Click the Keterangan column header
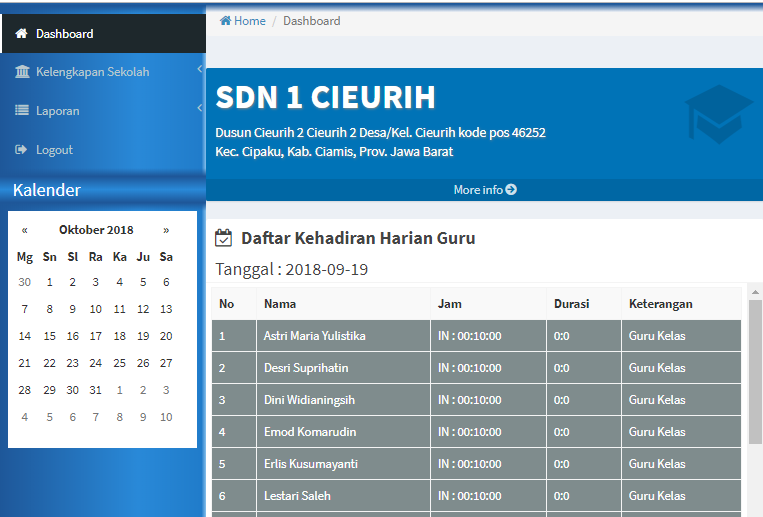763x517 pixels. [x=681, y=304]
